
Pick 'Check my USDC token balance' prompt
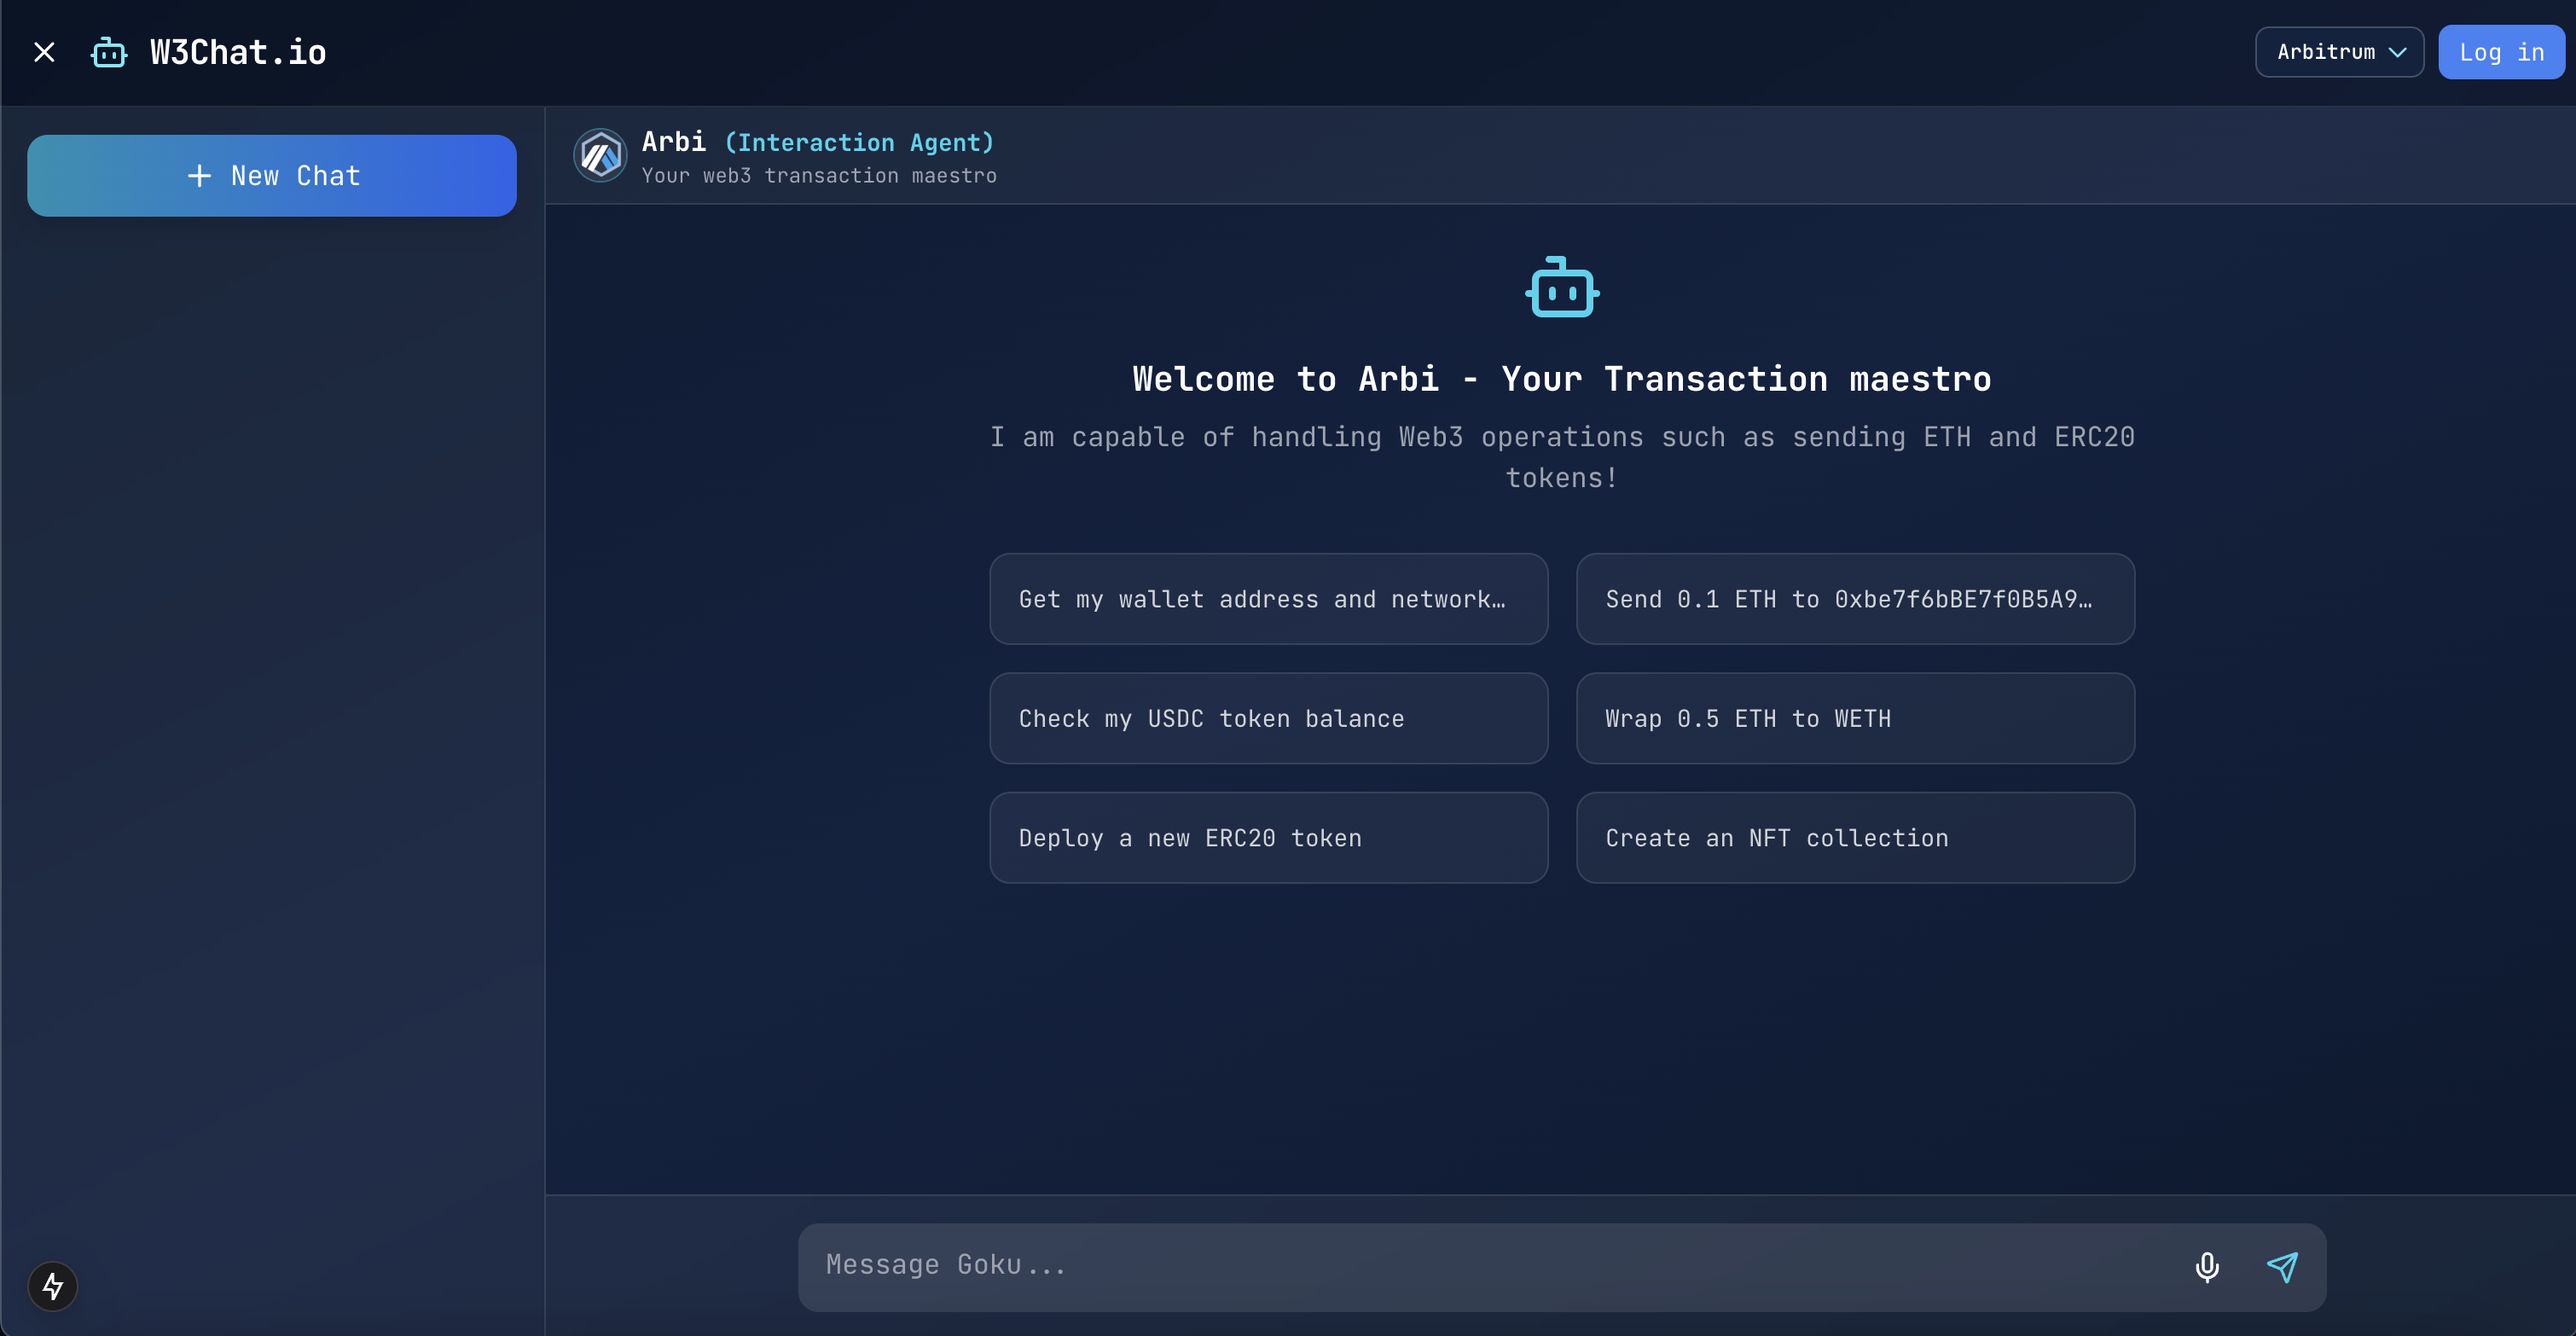pyautogui.click(x=1268, y=718)
